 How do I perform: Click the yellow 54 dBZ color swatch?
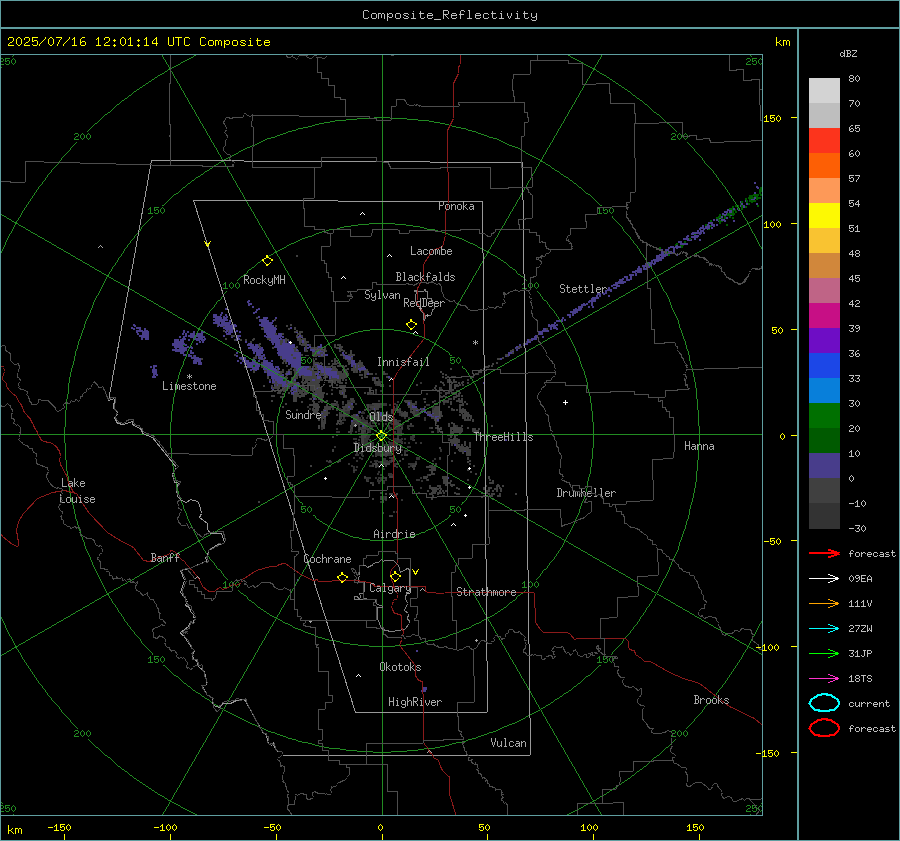click(824, 216)
